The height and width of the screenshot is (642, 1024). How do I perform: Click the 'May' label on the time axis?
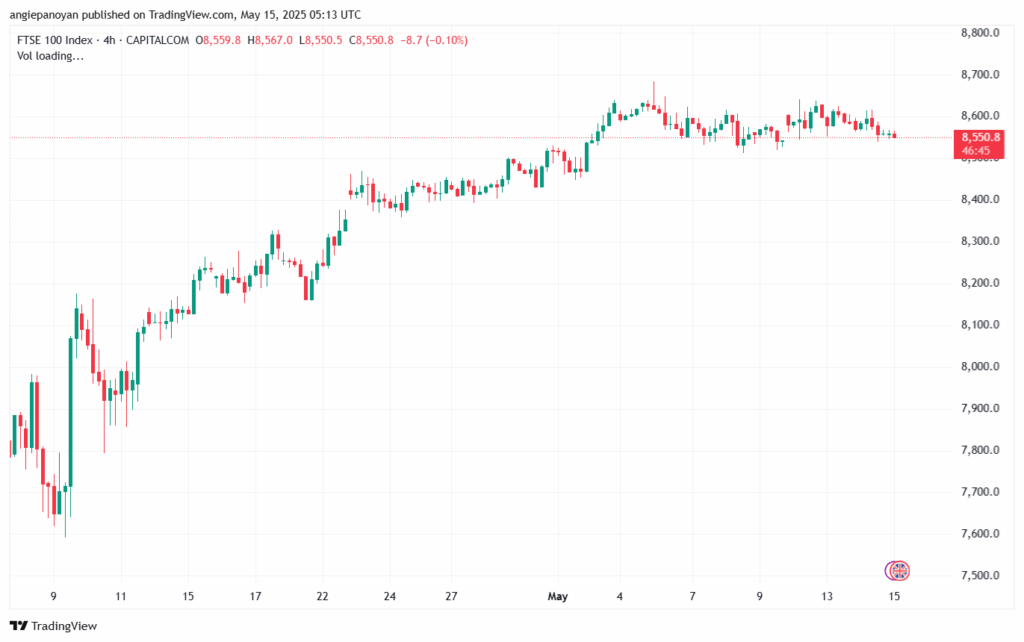click(x=558, y=596)
